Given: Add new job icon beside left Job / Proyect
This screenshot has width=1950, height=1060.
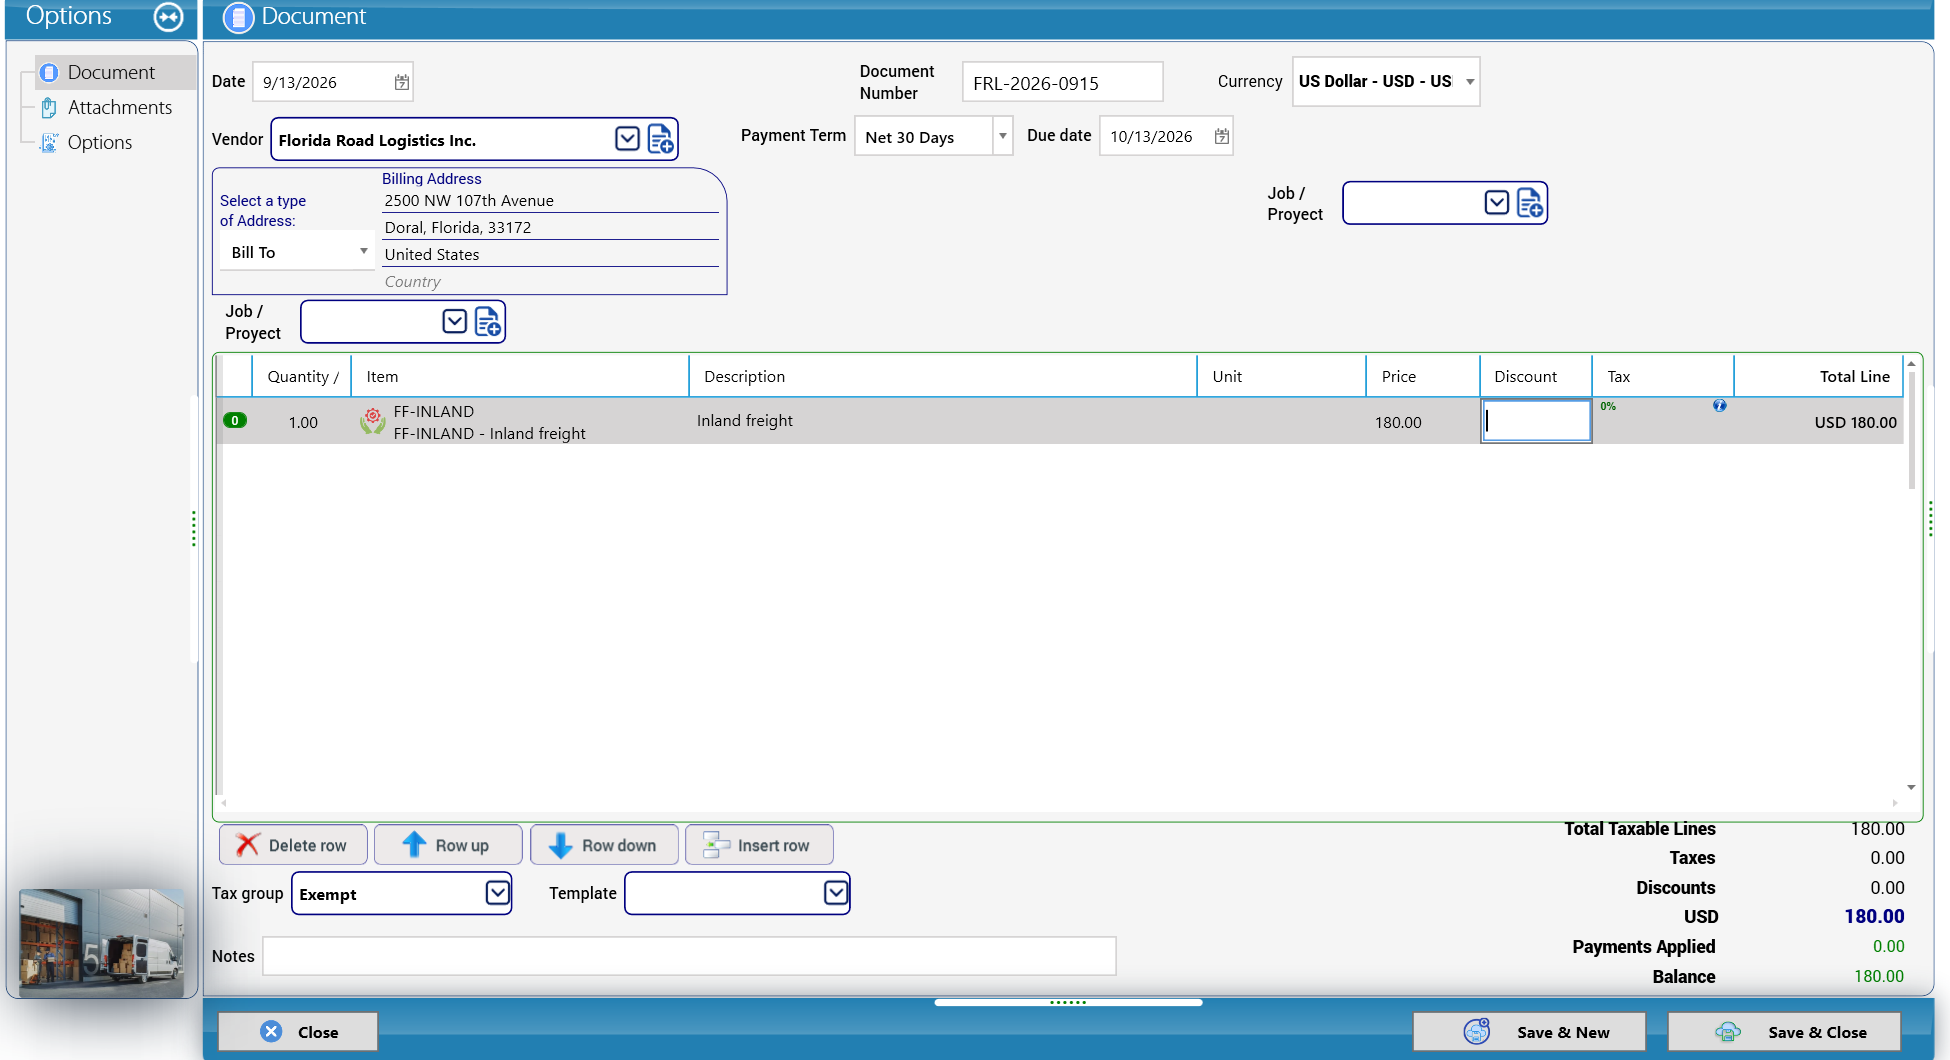Looking at the screenshot, I should 488,322.
